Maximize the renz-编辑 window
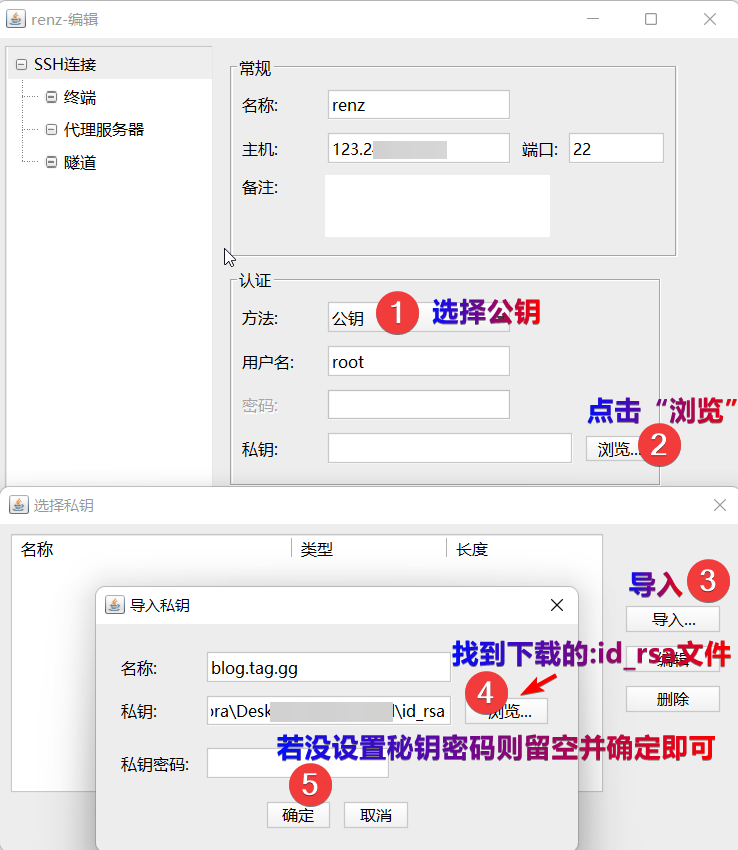 coord(651,19)
